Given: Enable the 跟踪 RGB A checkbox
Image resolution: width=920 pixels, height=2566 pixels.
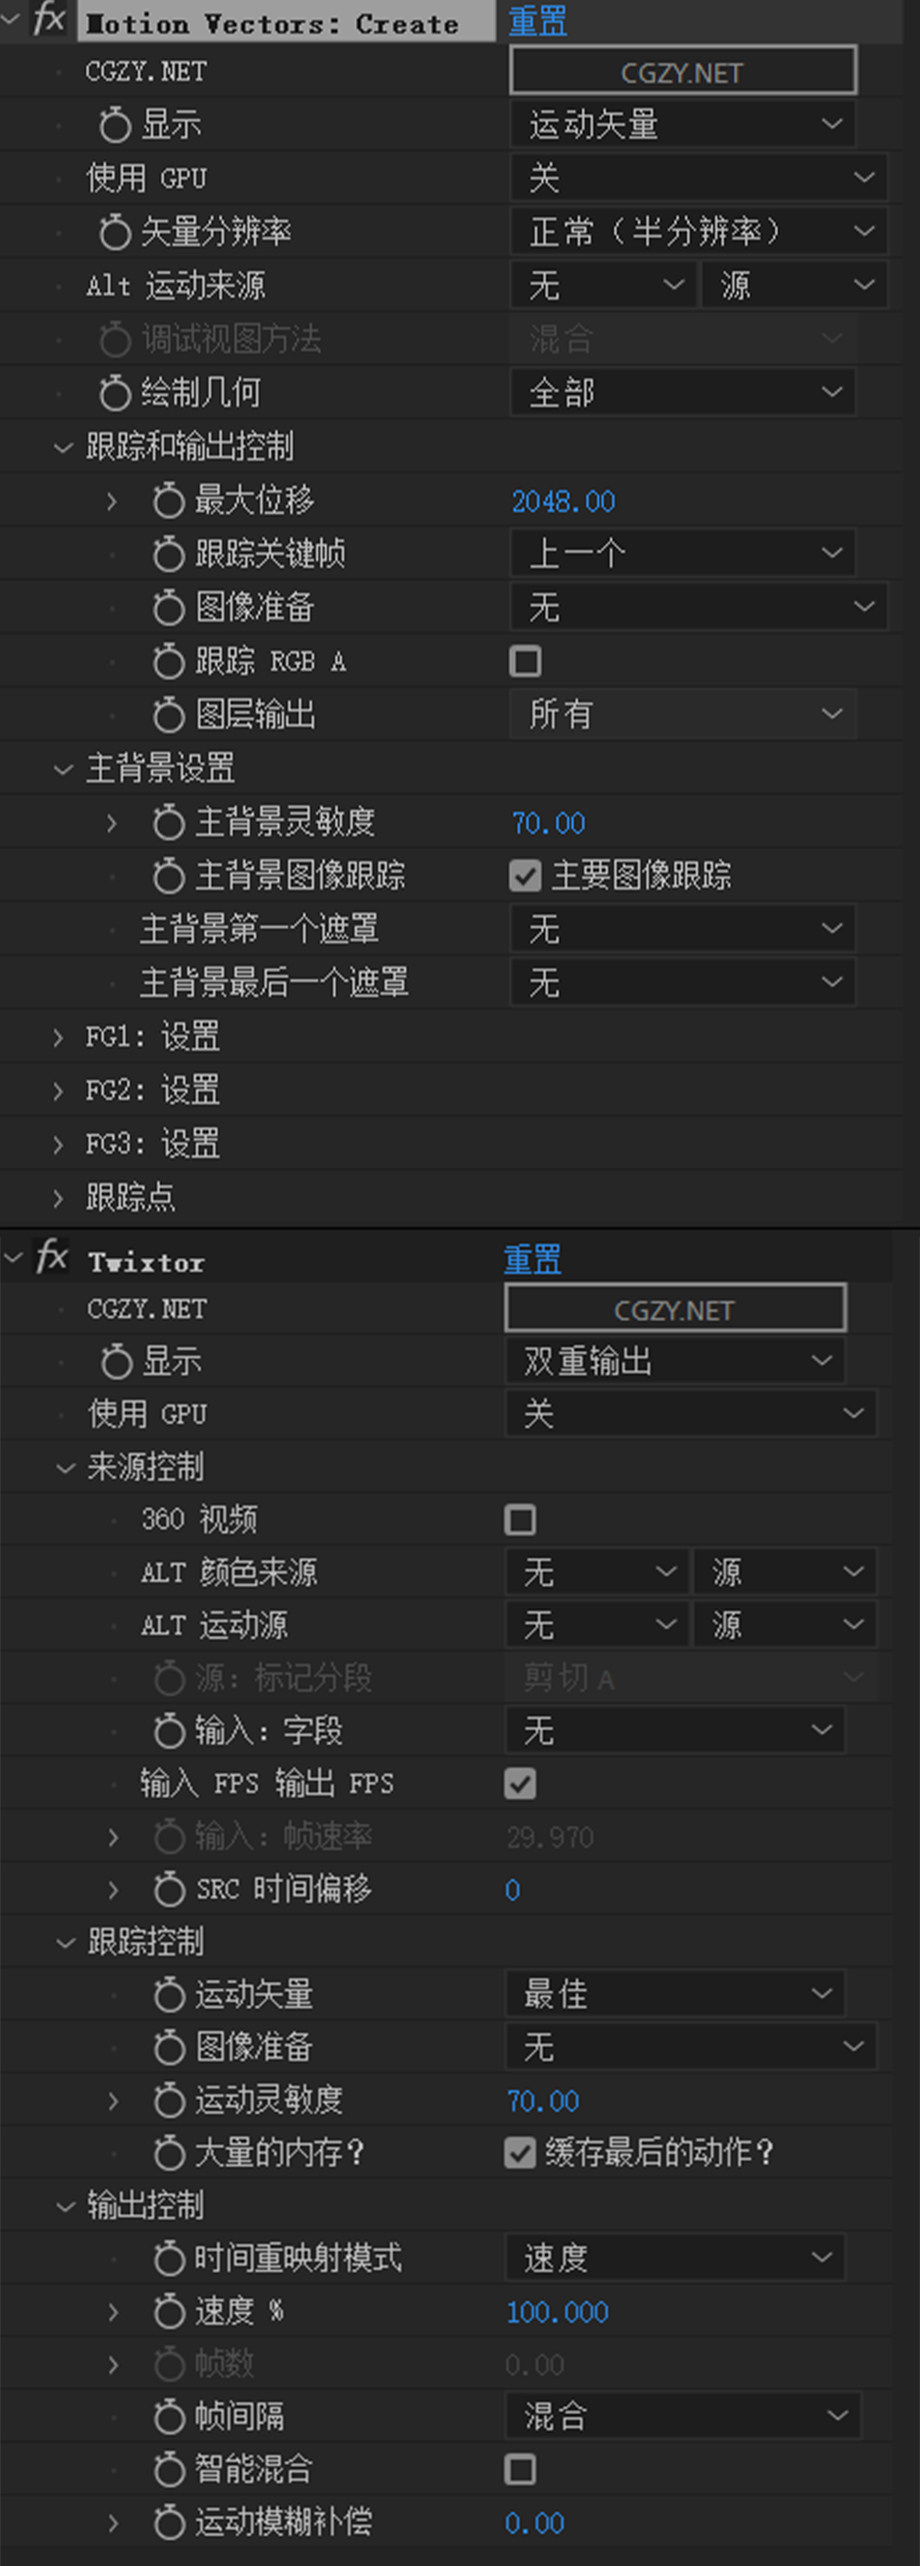Looking at the screenshot, I should pyautogui.click(x=525, y=661).
